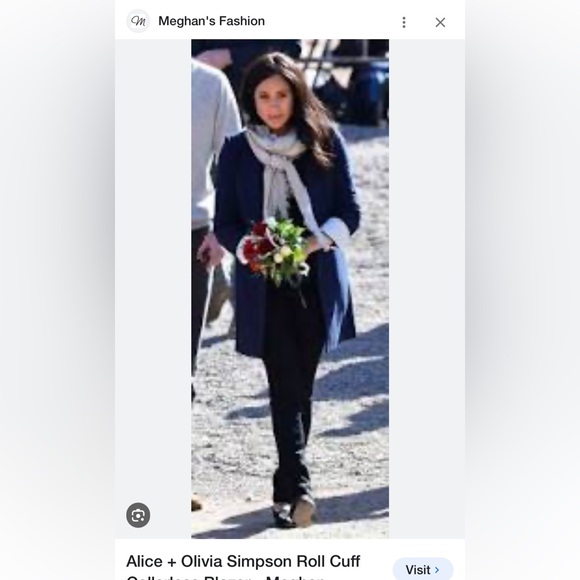Open the three-dot more options menu
580x580 pixels.
[x=404, y=22]
